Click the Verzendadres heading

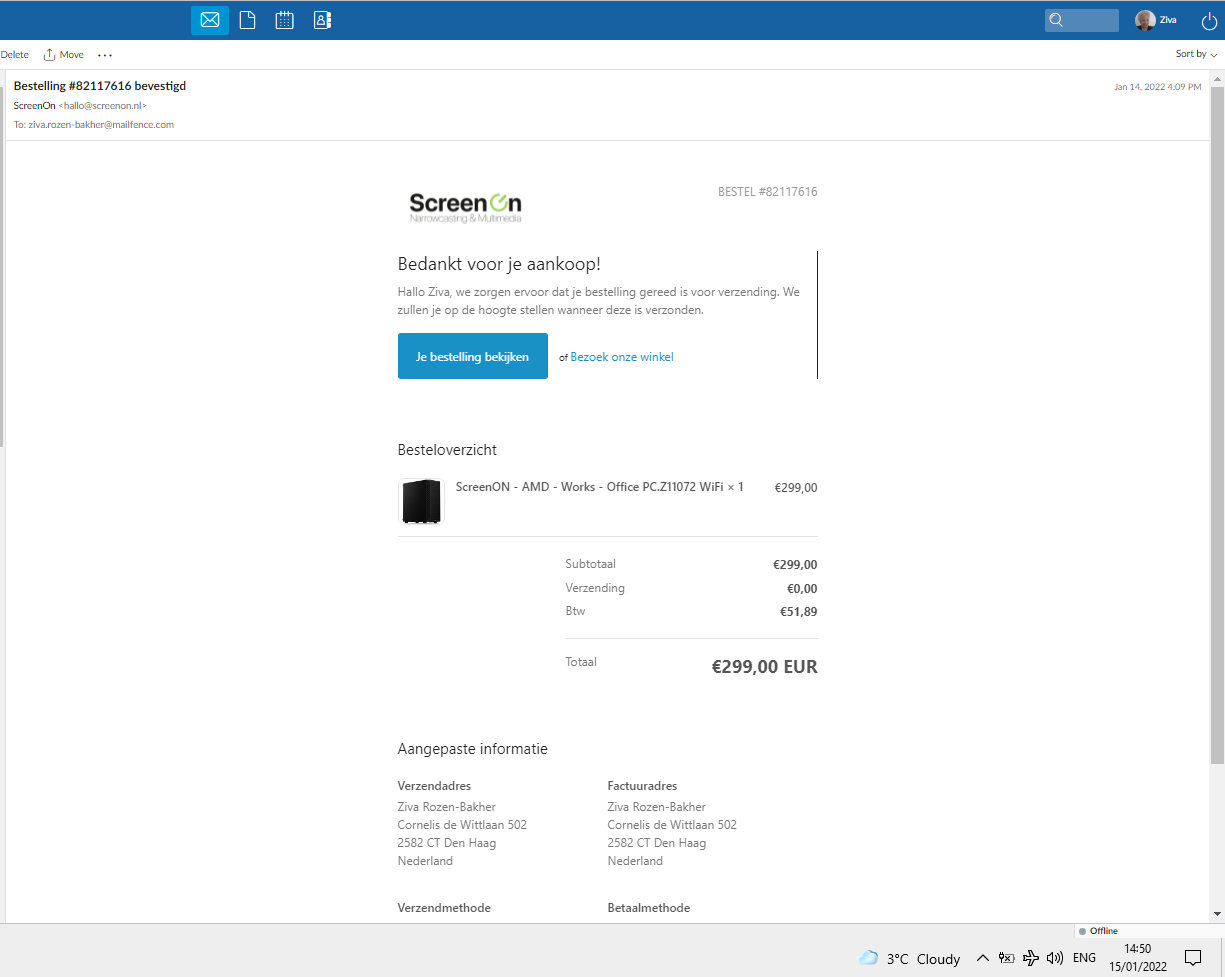(x=434, y=786)
